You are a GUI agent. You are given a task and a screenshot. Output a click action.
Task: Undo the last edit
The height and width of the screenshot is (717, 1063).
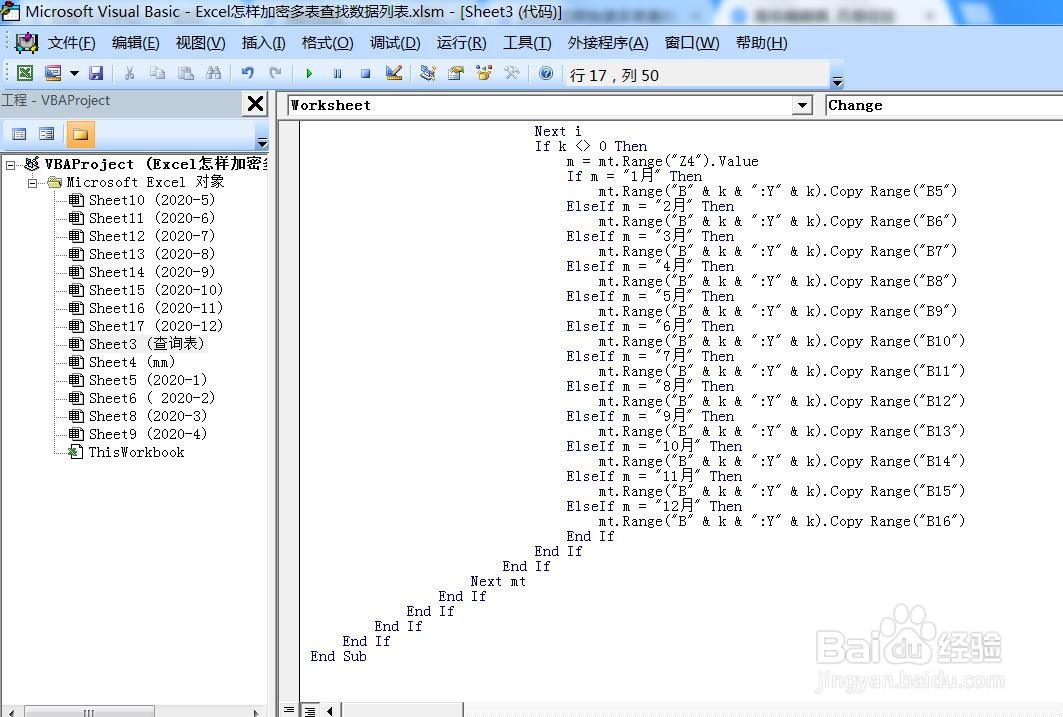pyautogui.click(x=247, y=73)
